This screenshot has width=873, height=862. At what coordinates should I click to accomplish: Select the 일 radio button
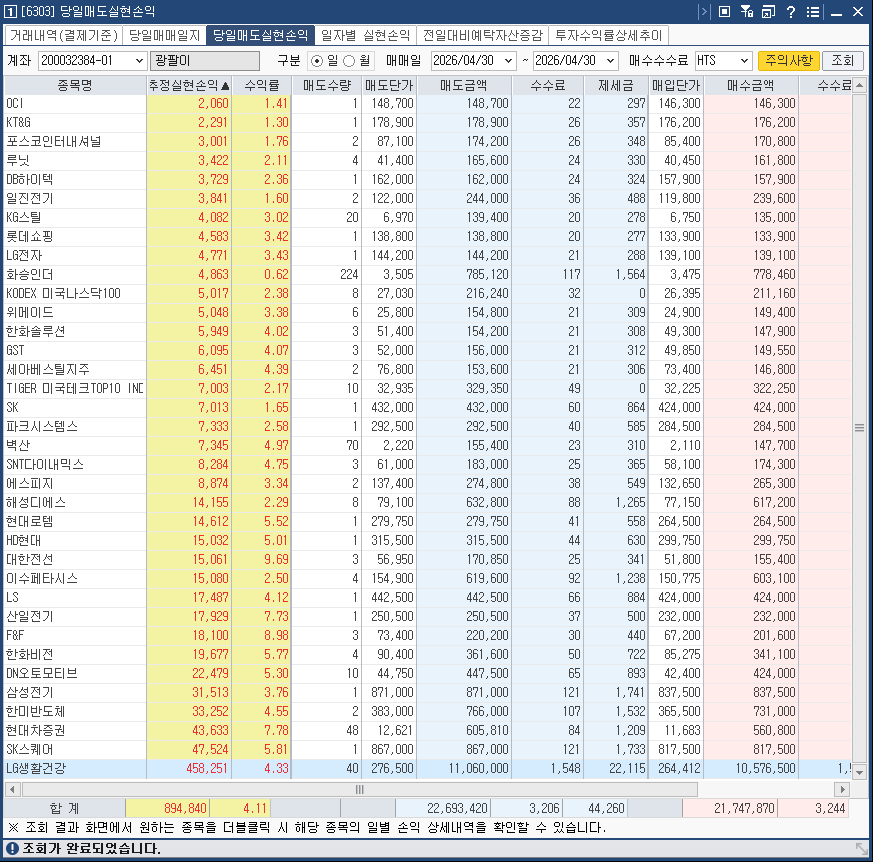(317, 61)
